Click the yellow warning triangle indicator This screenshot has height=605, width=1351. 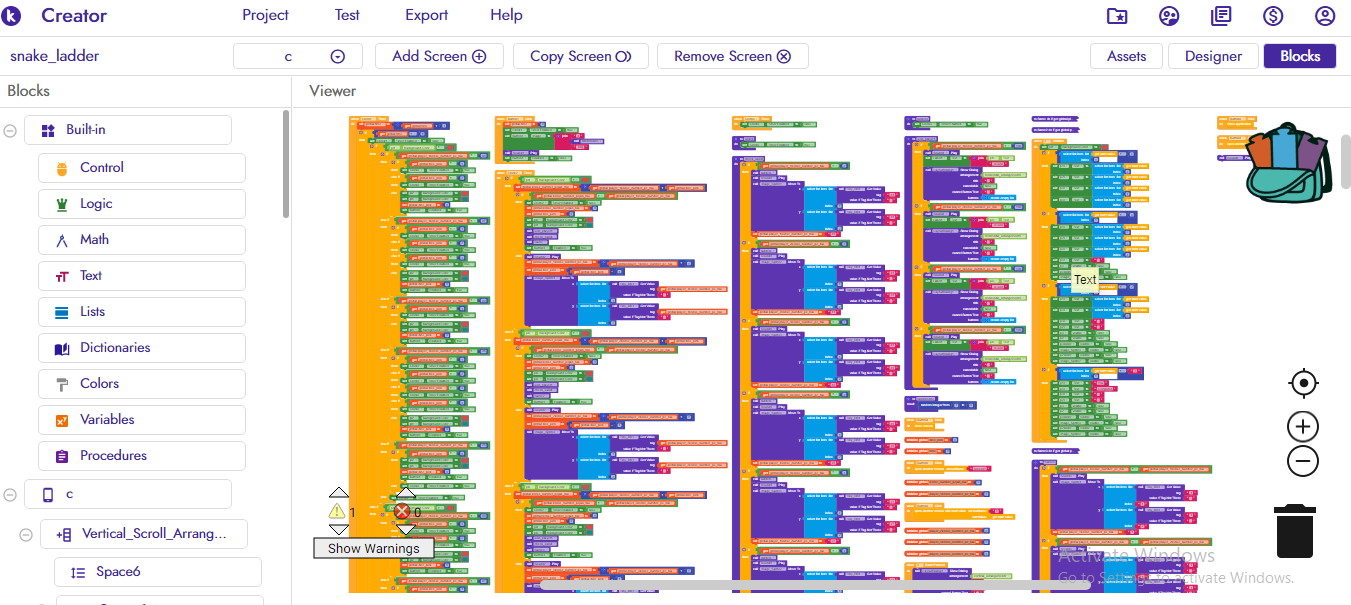[338, 511]
